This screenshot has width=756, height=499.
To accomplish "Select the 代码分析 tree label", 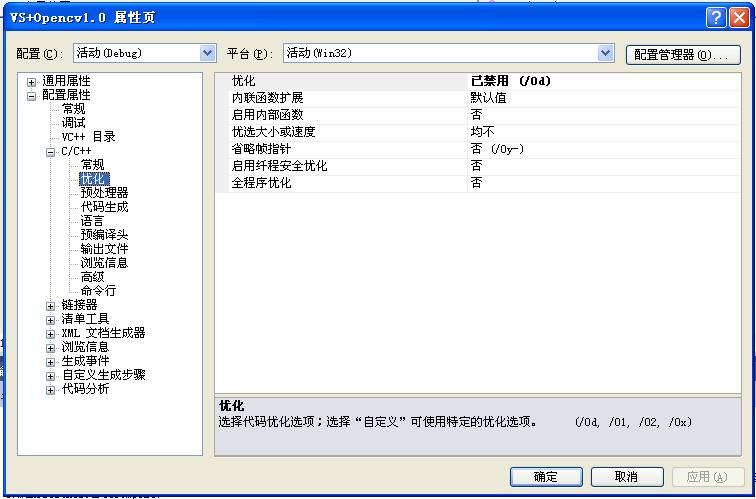I will click(x=85, y=389).
